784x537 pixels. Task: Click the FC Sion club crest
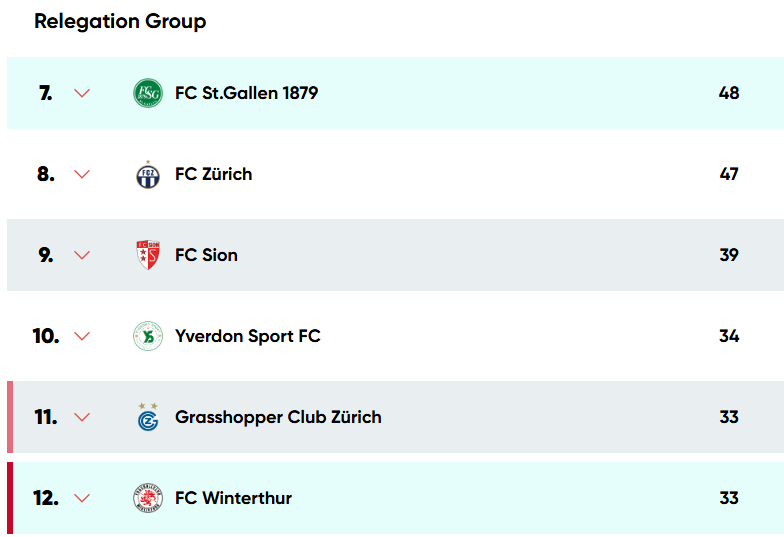coord(147,255)
